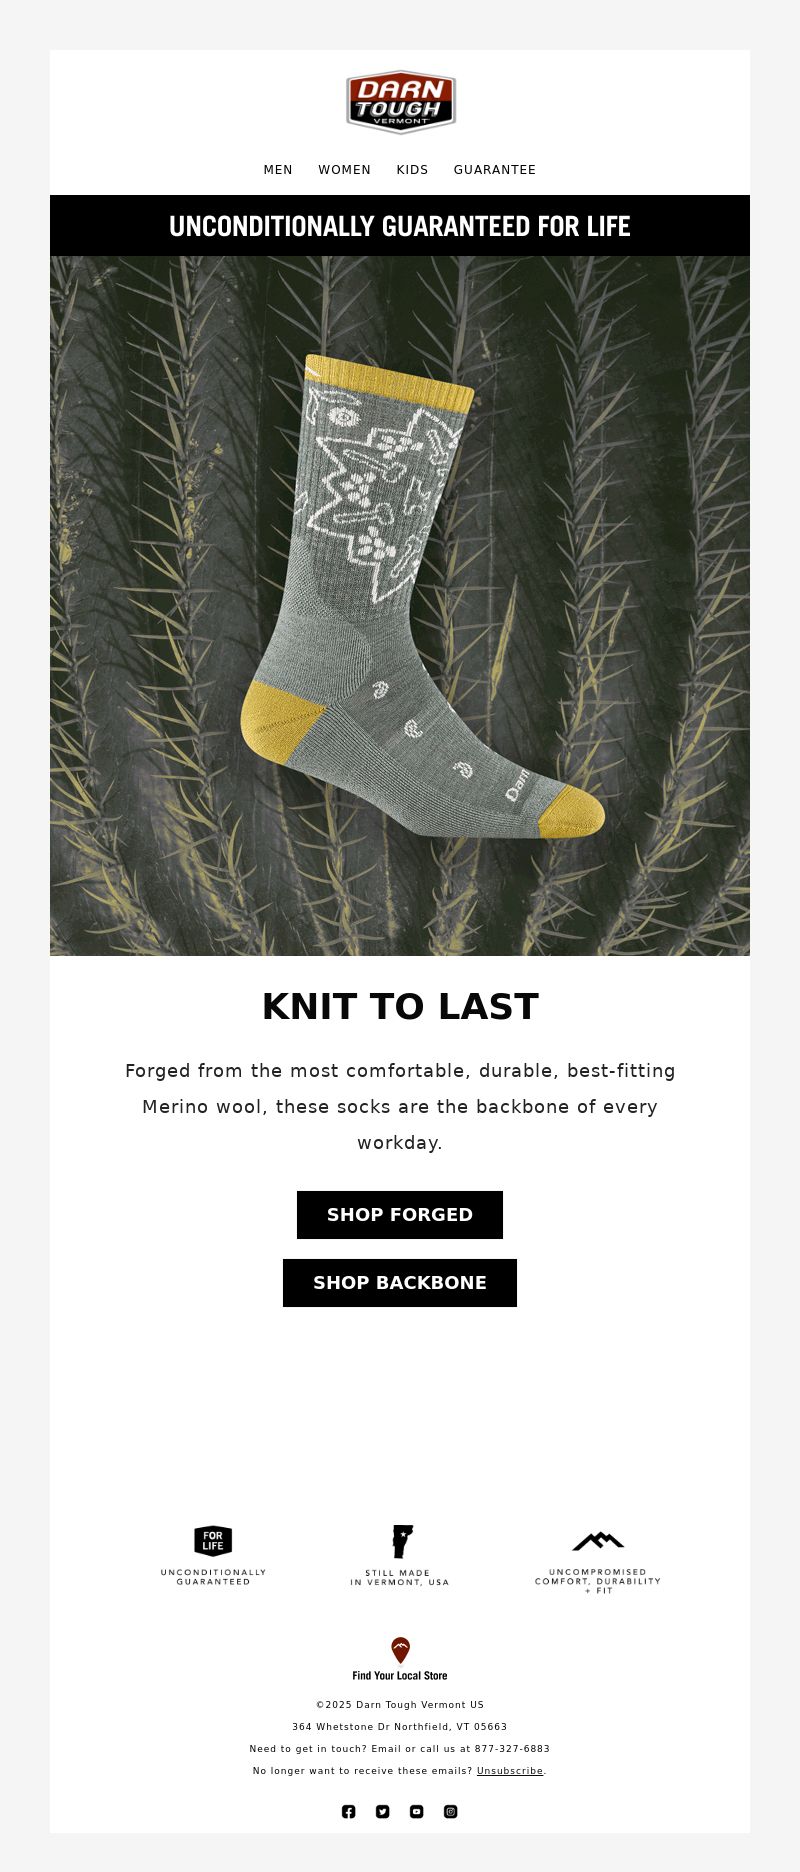Open the Women navigation link
The image size is (800, 1872).
[345, 170]
